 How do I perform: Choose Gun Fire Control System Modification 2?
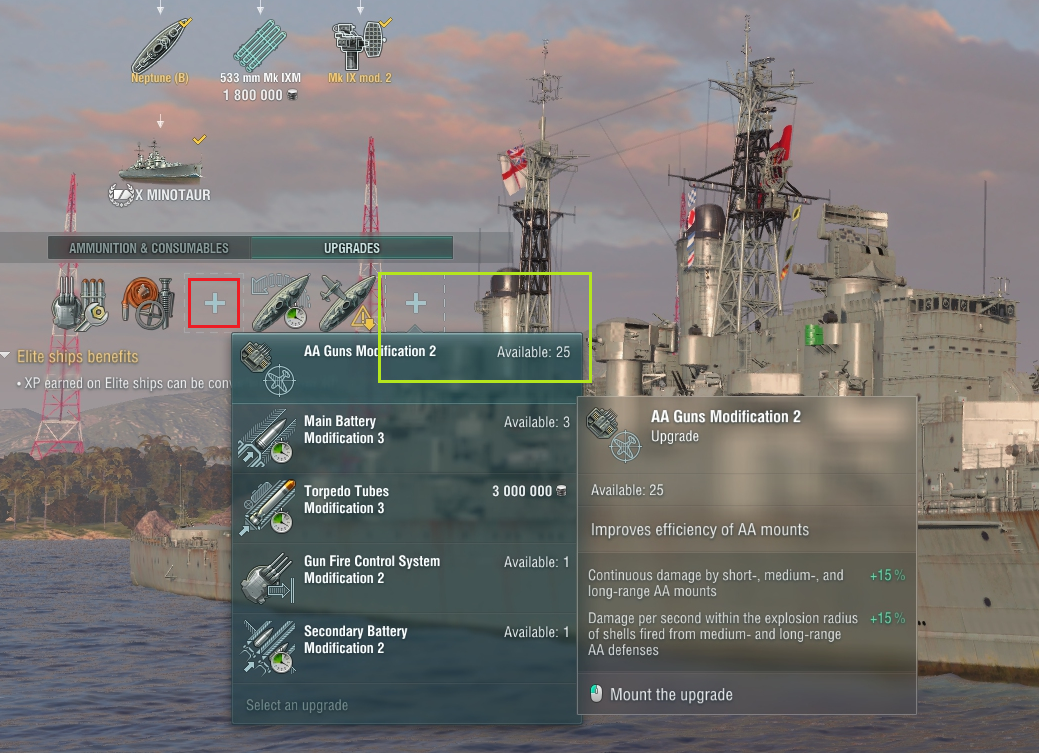pyautogui.click(x=406, y=579)
